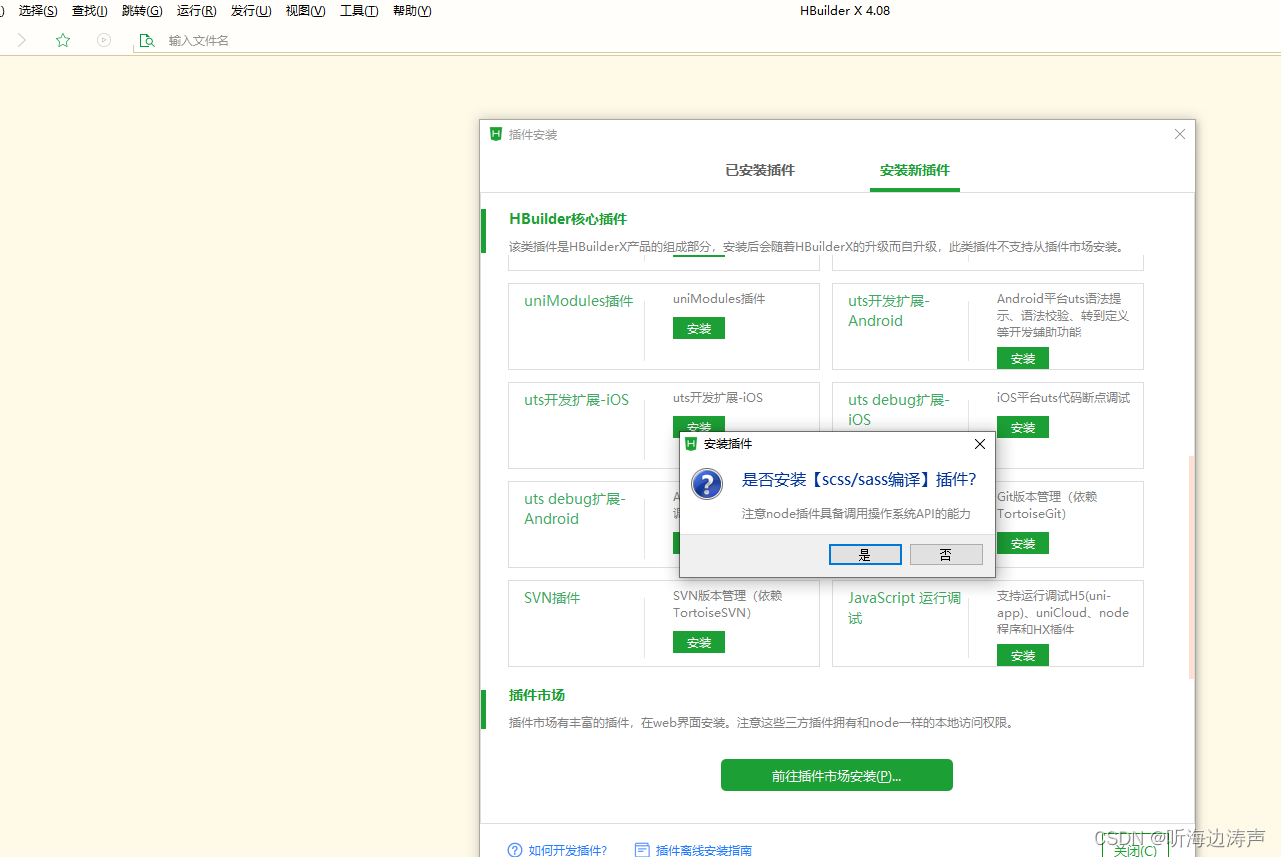Install the SVN插件 plugin

click(x=699, y=642)
